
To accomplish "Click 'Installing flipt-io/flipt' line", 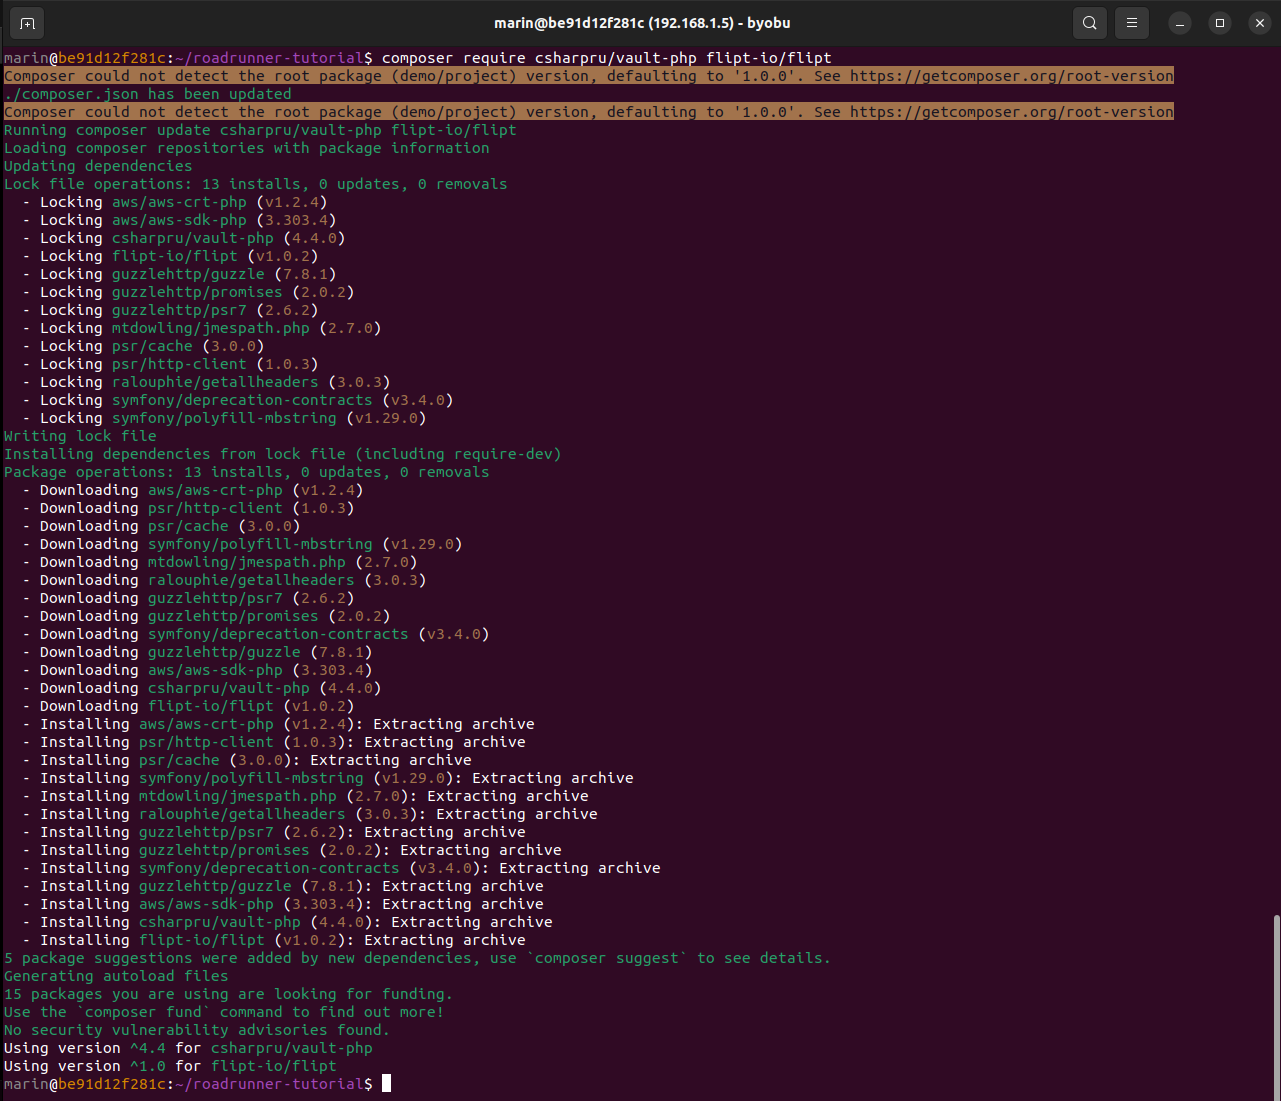I will (x=274, y=940).
